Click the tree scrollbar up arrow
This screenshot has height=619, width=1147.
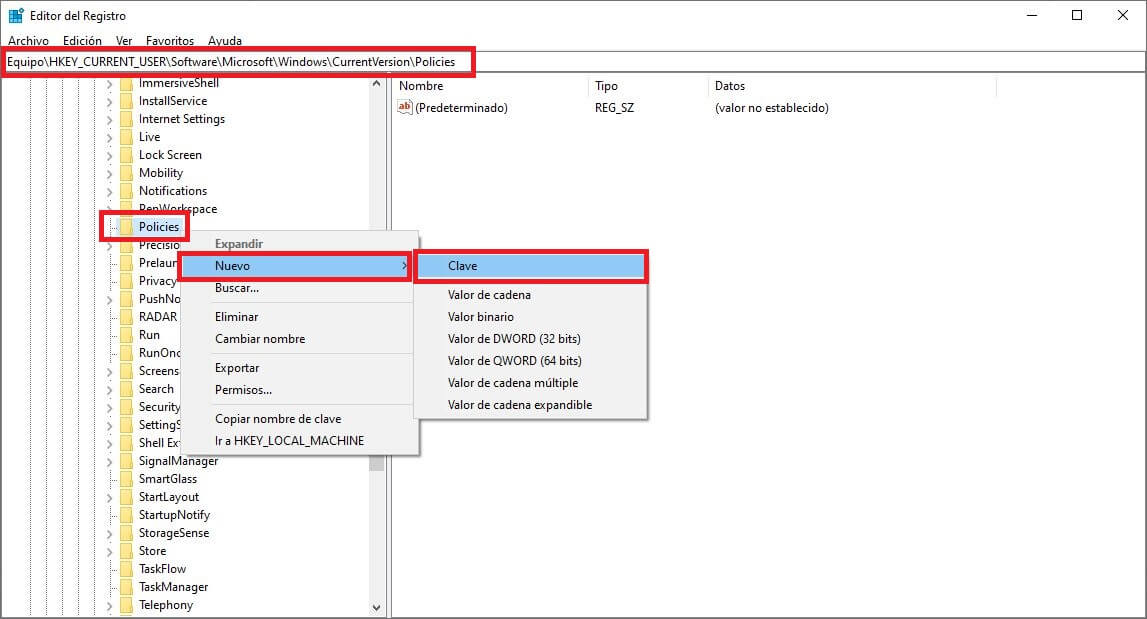point(377,83)
